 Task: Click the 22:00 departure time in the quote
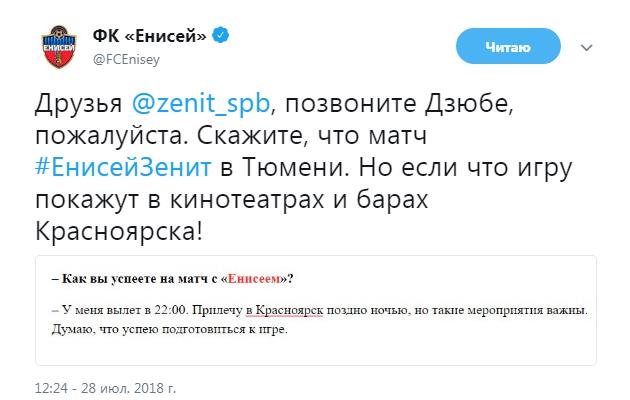coord(161,312)
